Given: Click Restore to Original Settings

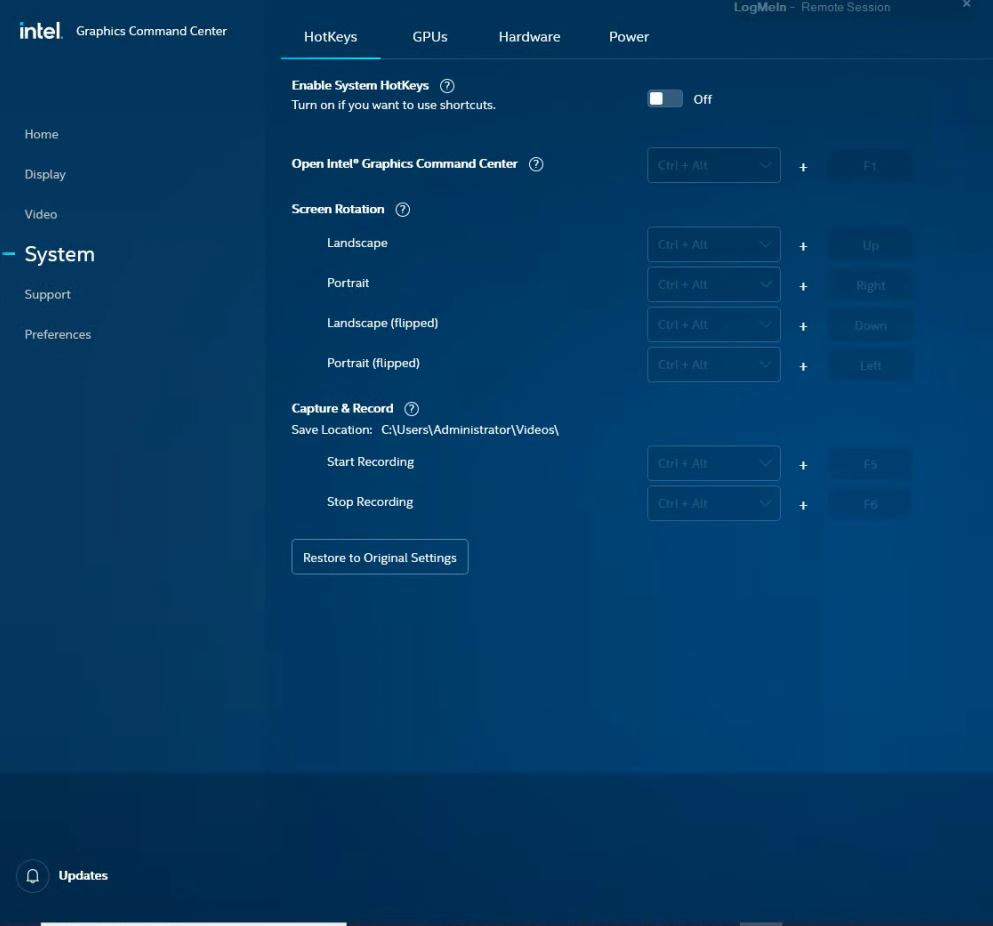Looking at the screenshot, I should pyautogui.click(x=380, y=557).
